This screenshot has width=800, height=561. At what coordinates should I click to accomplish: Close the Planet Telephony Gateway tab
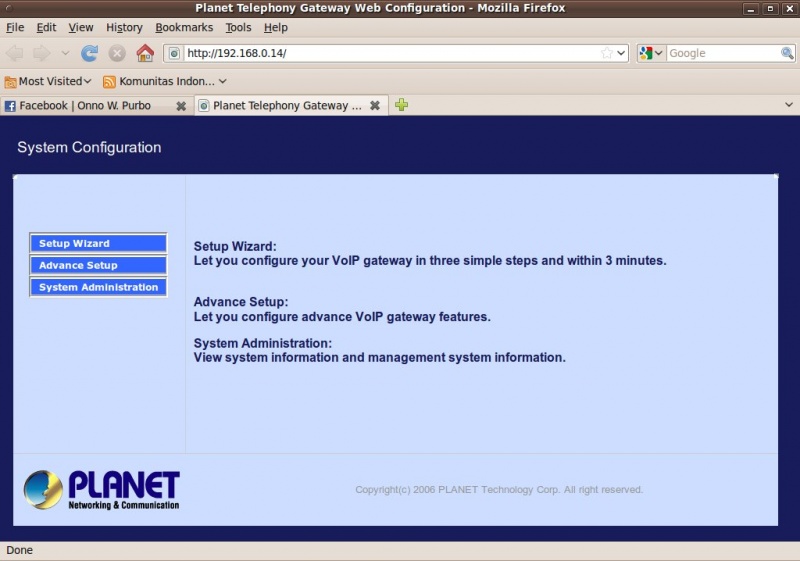[x=374, y=106]
